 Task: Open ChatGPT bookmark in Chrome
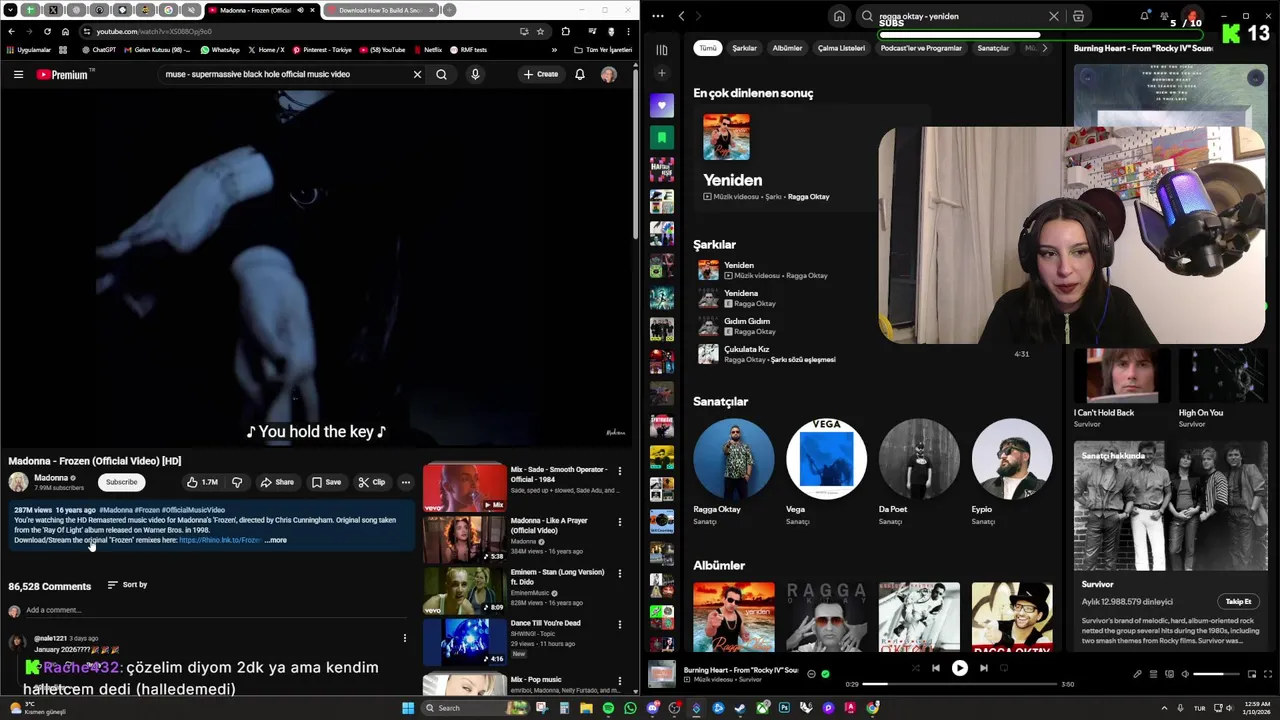98,50
